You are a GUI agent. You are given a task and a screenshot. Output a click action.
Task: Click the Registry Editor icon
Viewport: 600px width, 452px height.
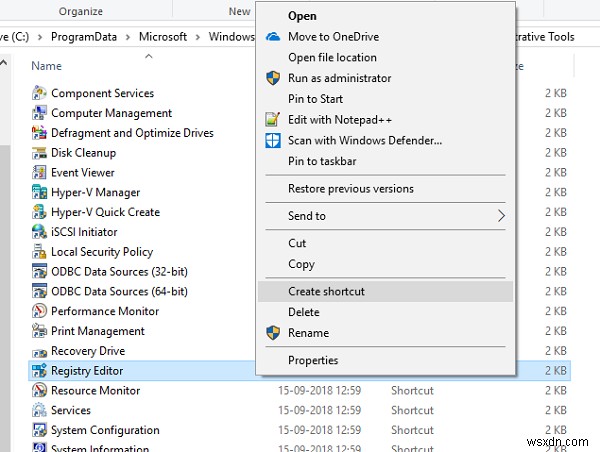(x=39, y=371)
